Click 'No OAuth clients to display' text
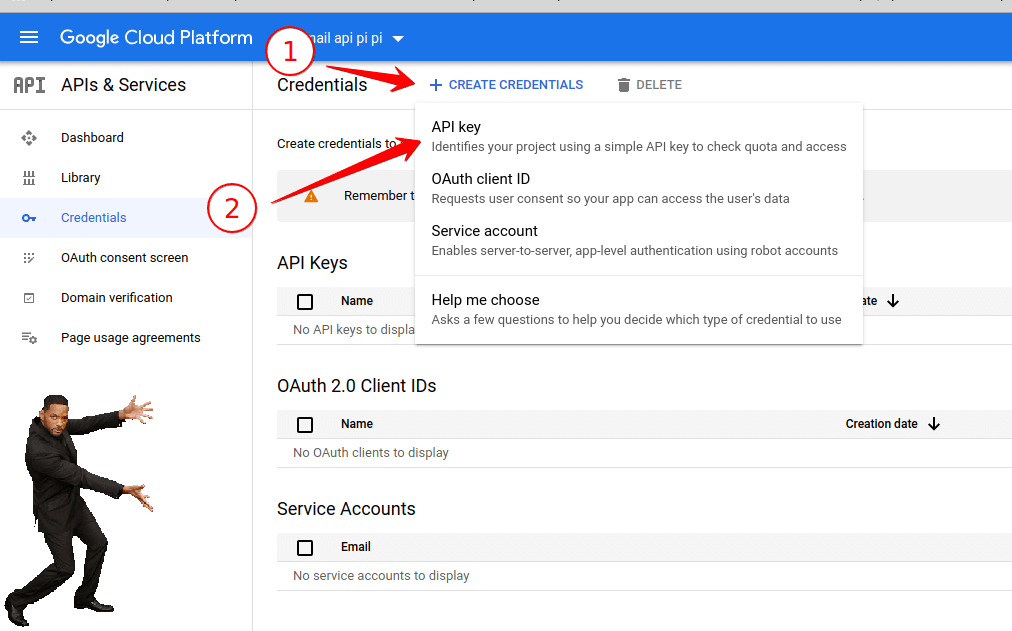Viewport: 1012px width, 631px height. (x=370, y=453)
